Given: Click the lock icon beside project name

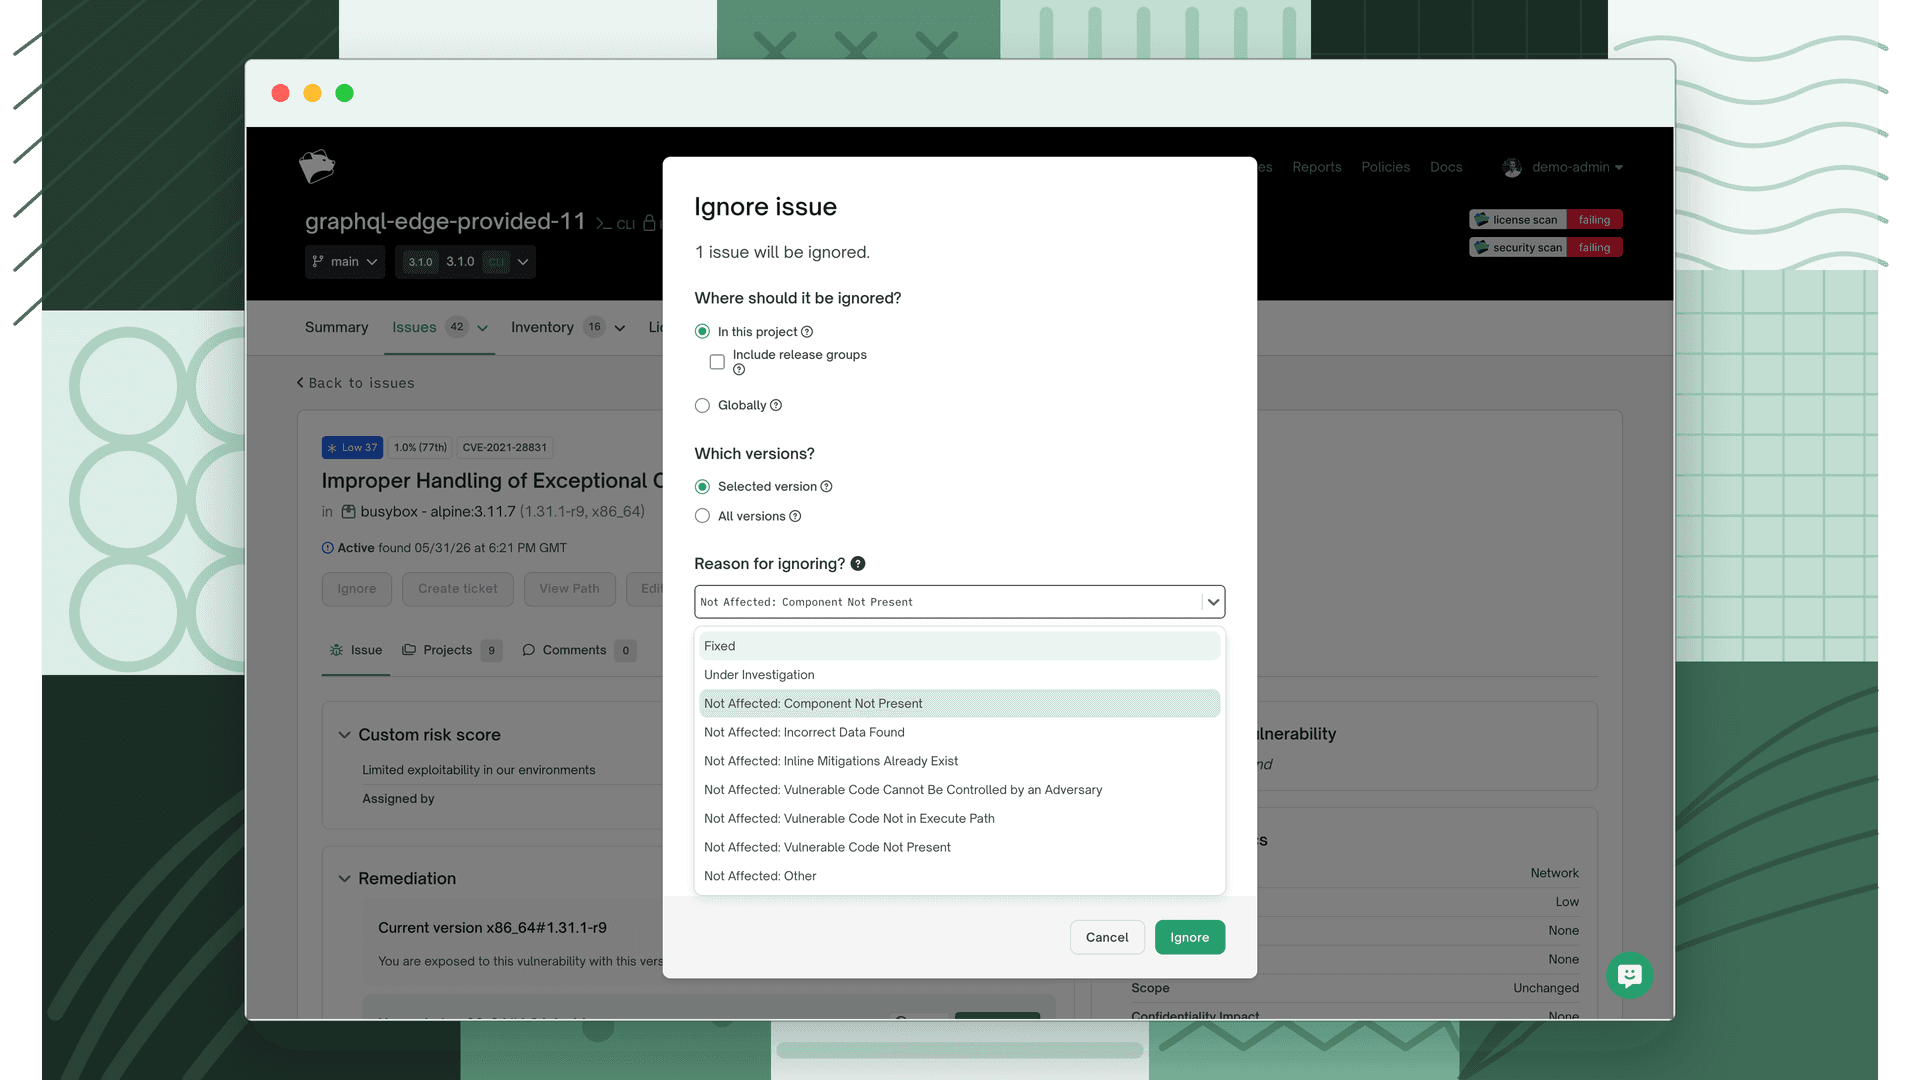Looking at the screenshot, I should point(649,223).
